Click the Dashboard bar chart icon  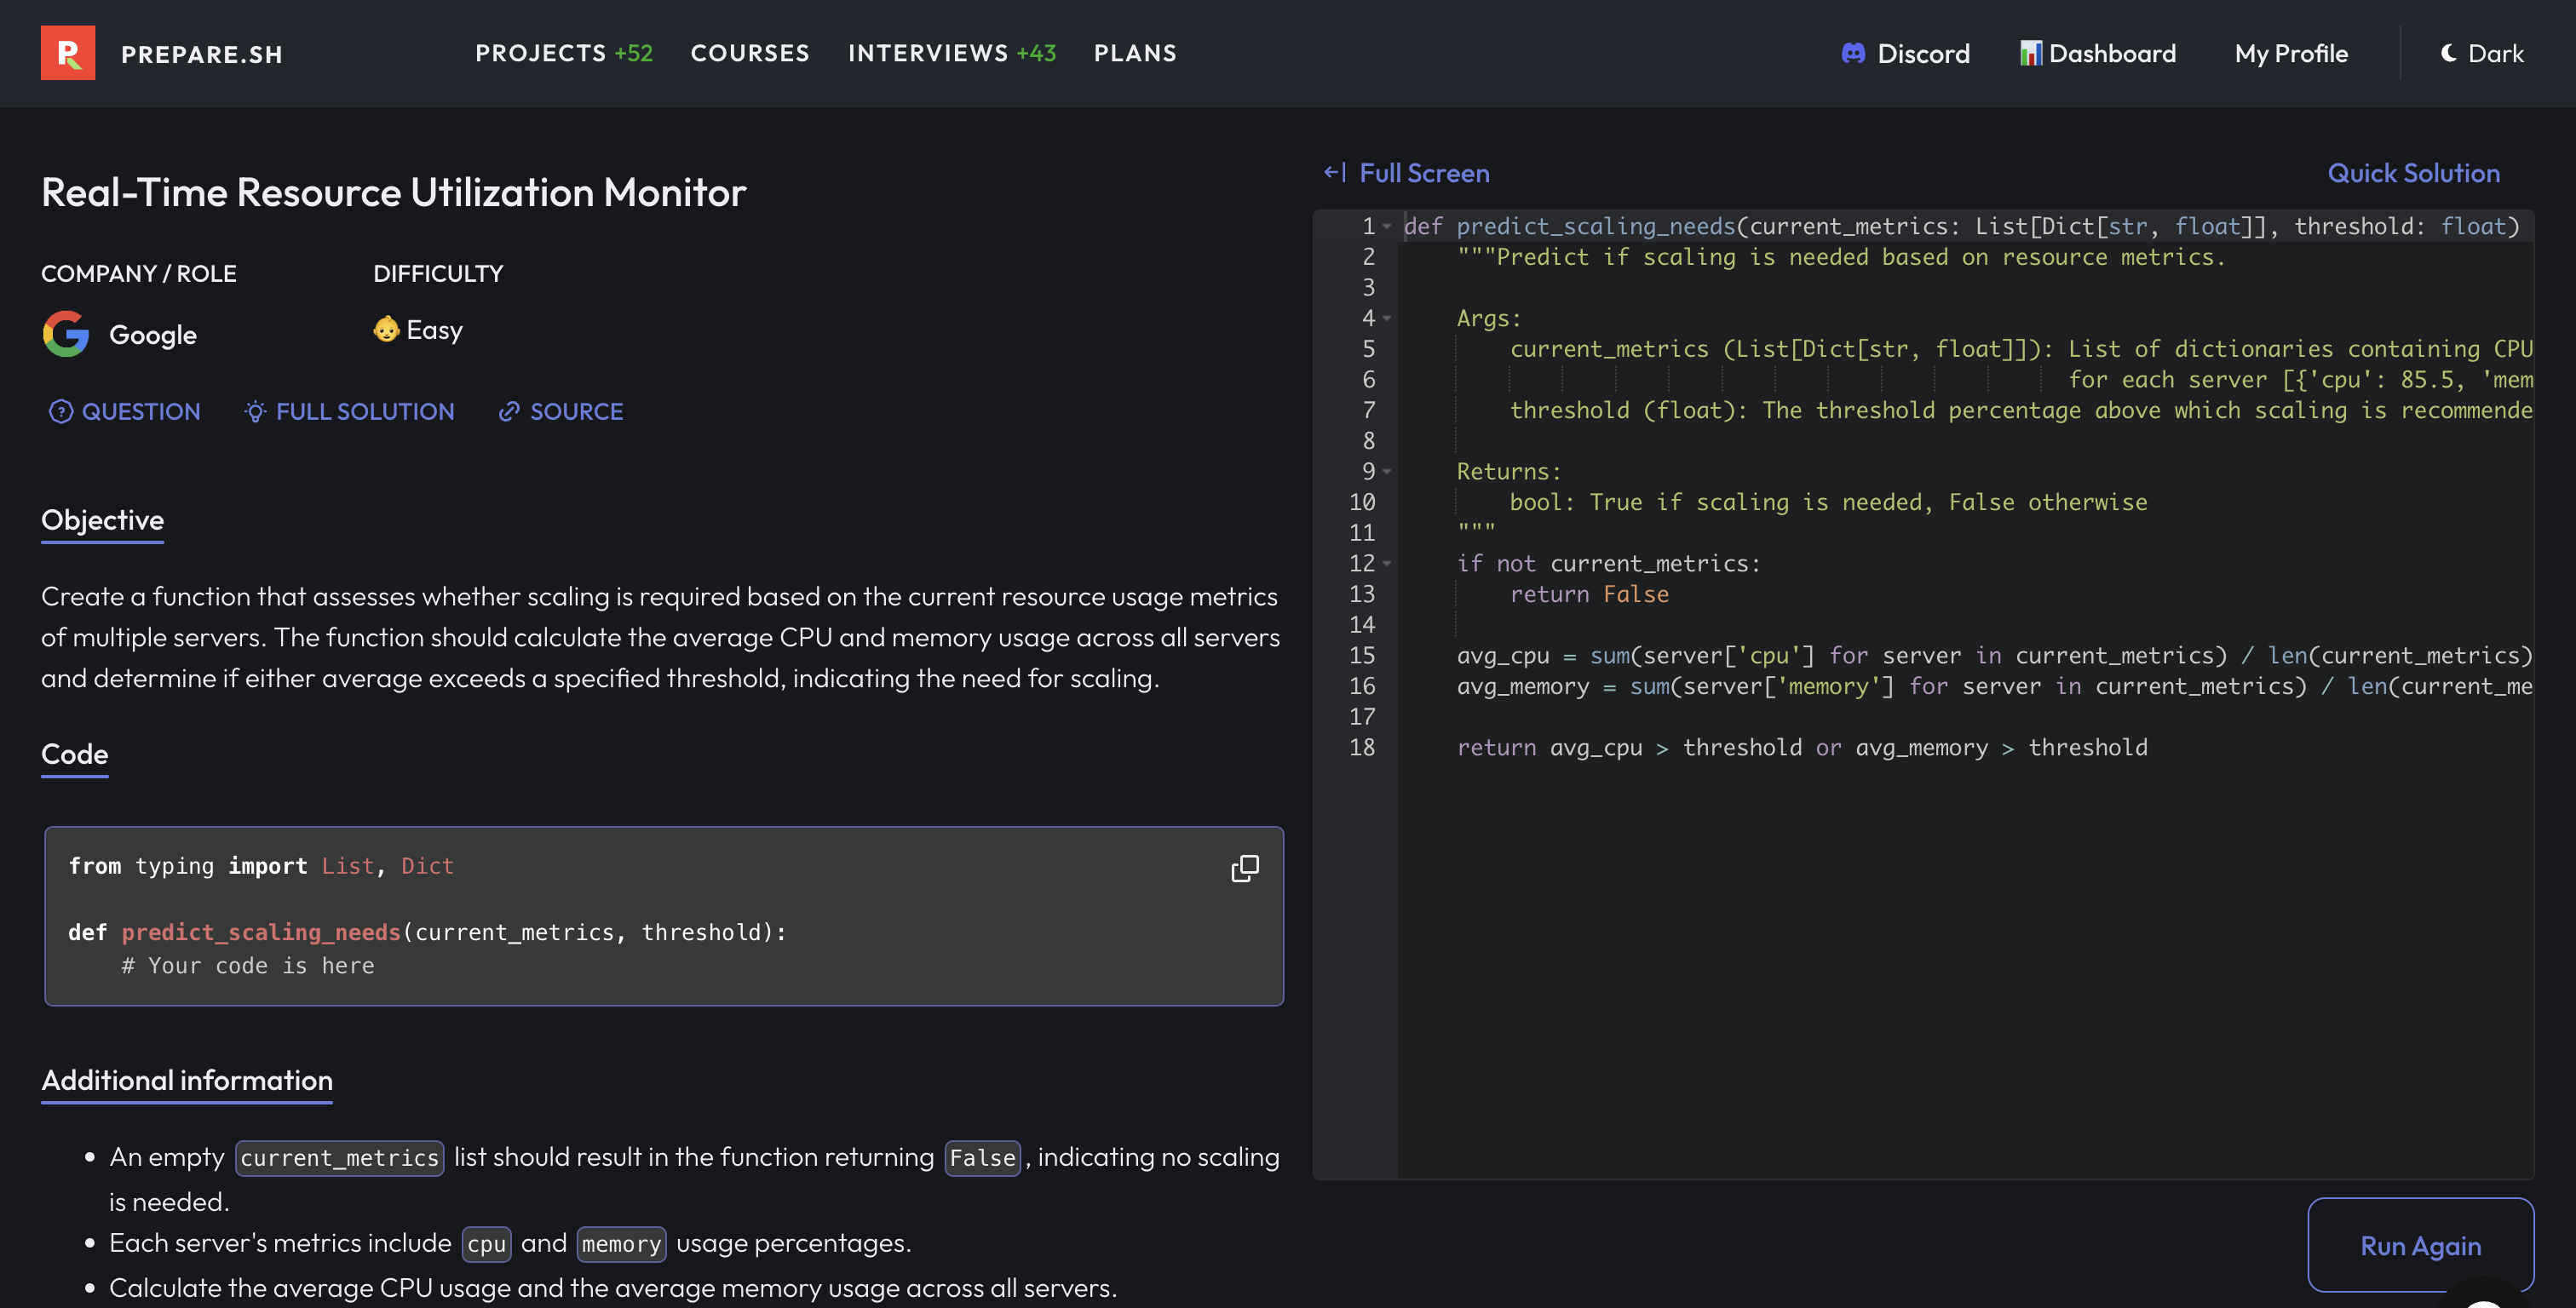point(2030,53)
